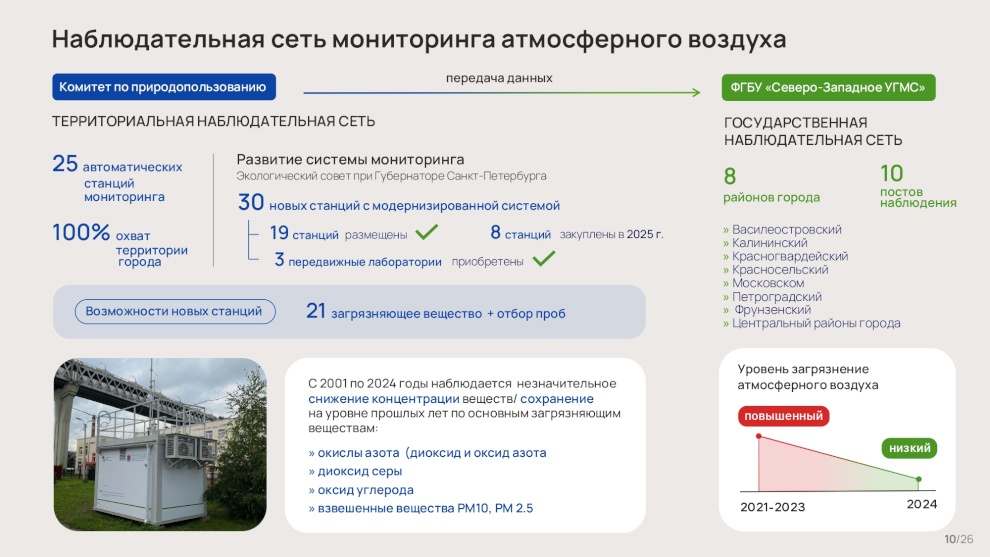Click the monitoring station photo
Screen dimensions: 990x557
point(160,444)
